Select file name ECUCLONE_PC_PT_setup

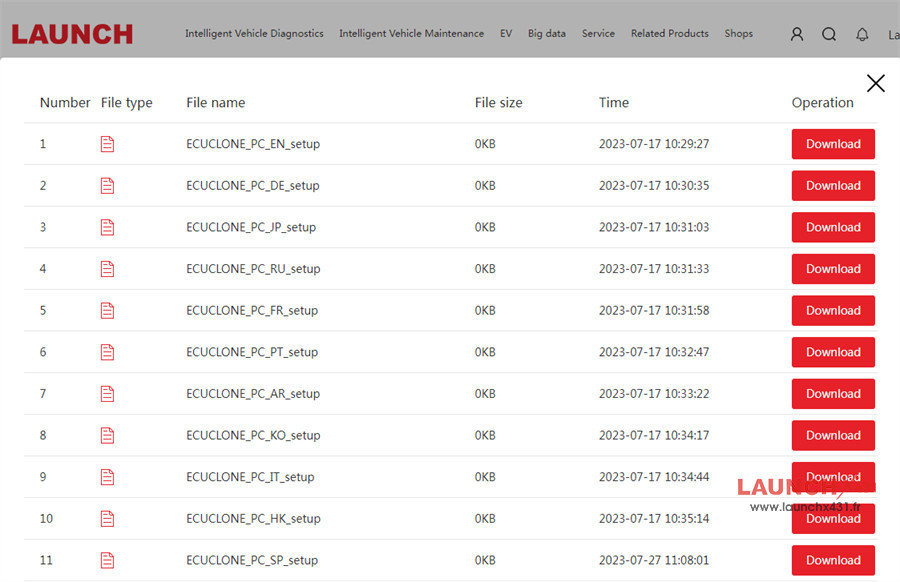click(252, 352)
